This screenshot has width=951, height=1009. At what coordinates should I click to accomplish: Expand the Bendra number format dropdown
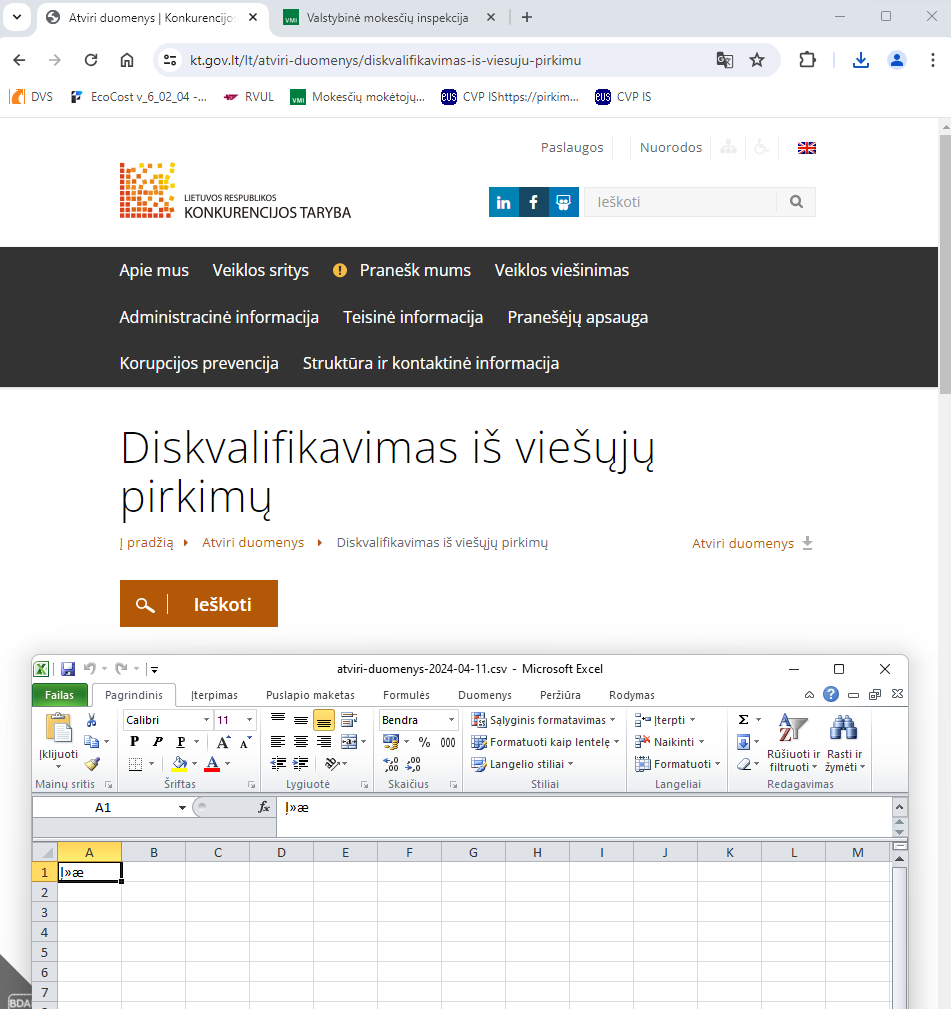(x=451, y=720)
